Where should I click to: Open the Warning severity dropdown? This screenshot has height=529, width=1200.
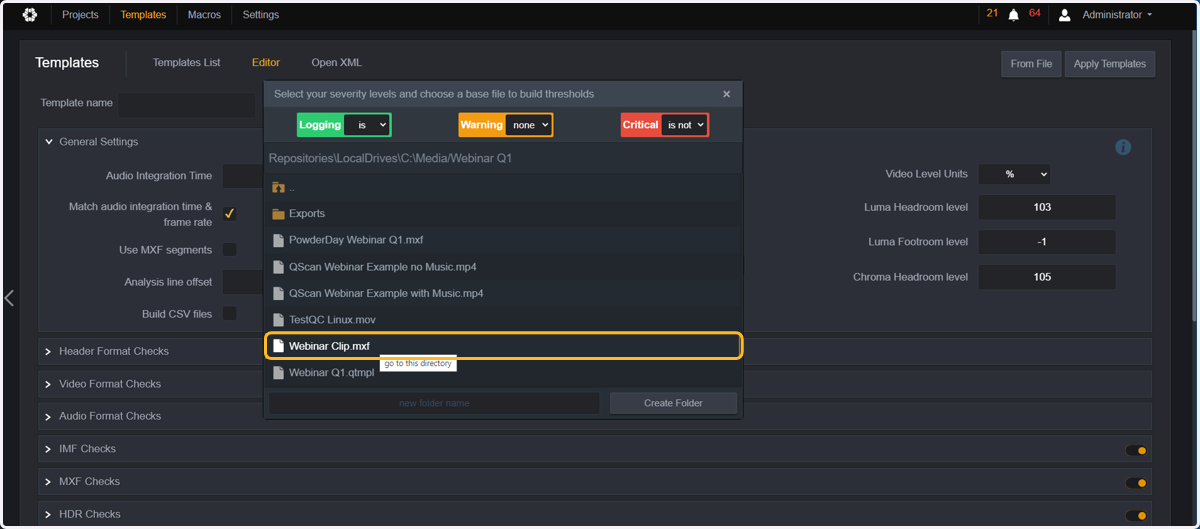point(528,125)
